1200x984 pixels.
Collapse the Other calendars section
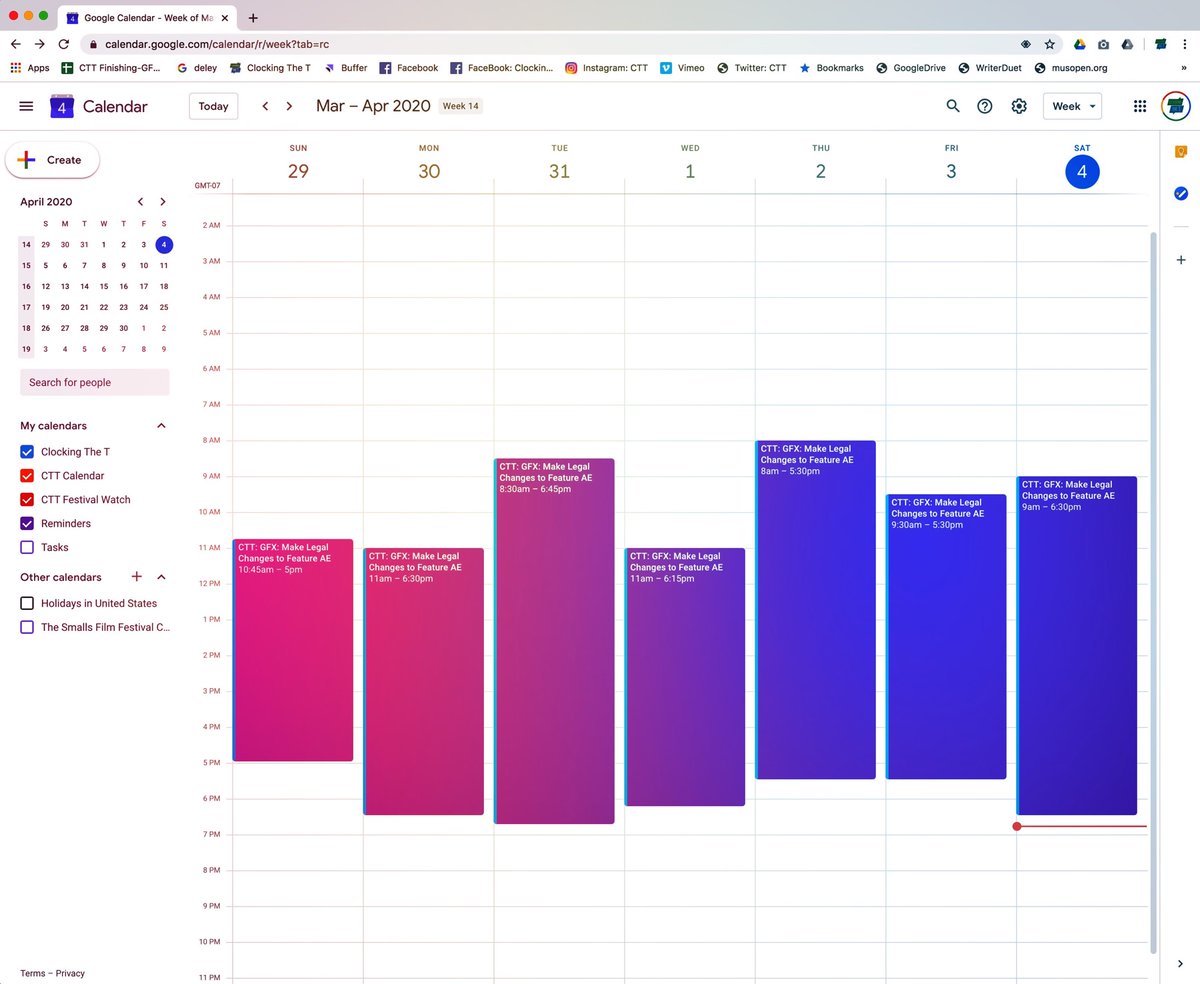[161, 577]
